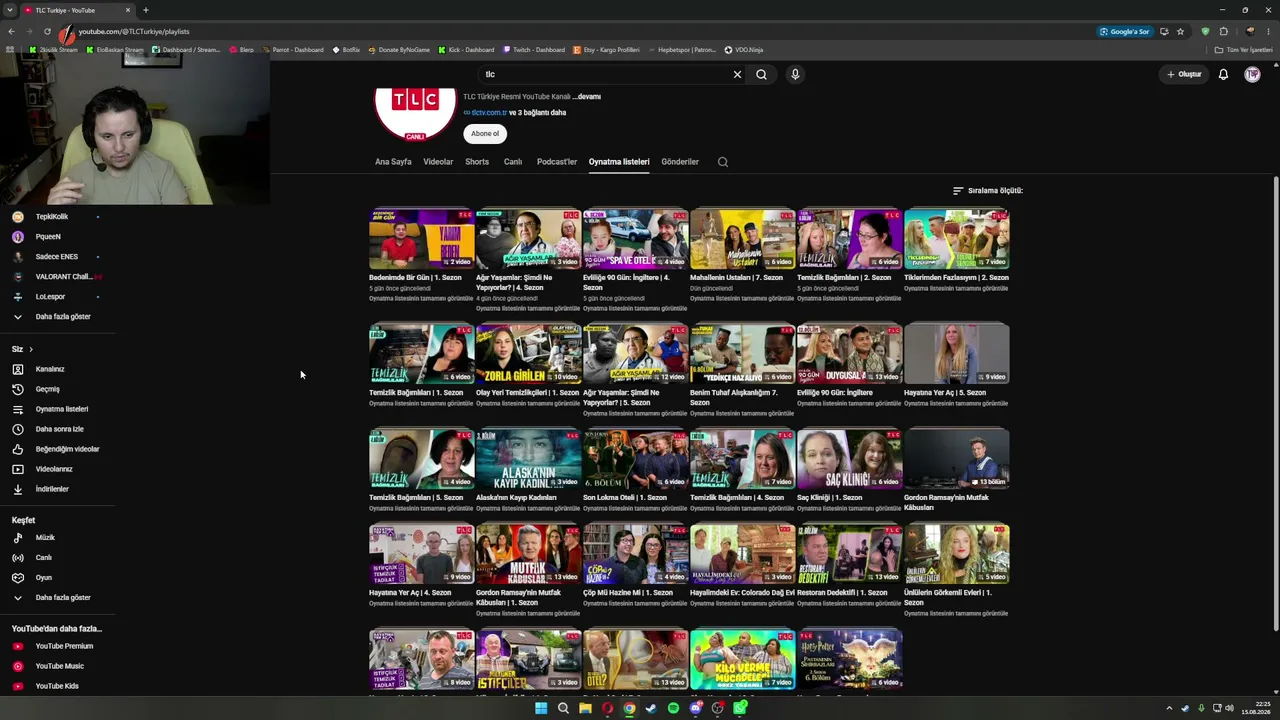Expand the Siz section chevron
This screenshot has height=720, width=1280.
pos(31,349)
